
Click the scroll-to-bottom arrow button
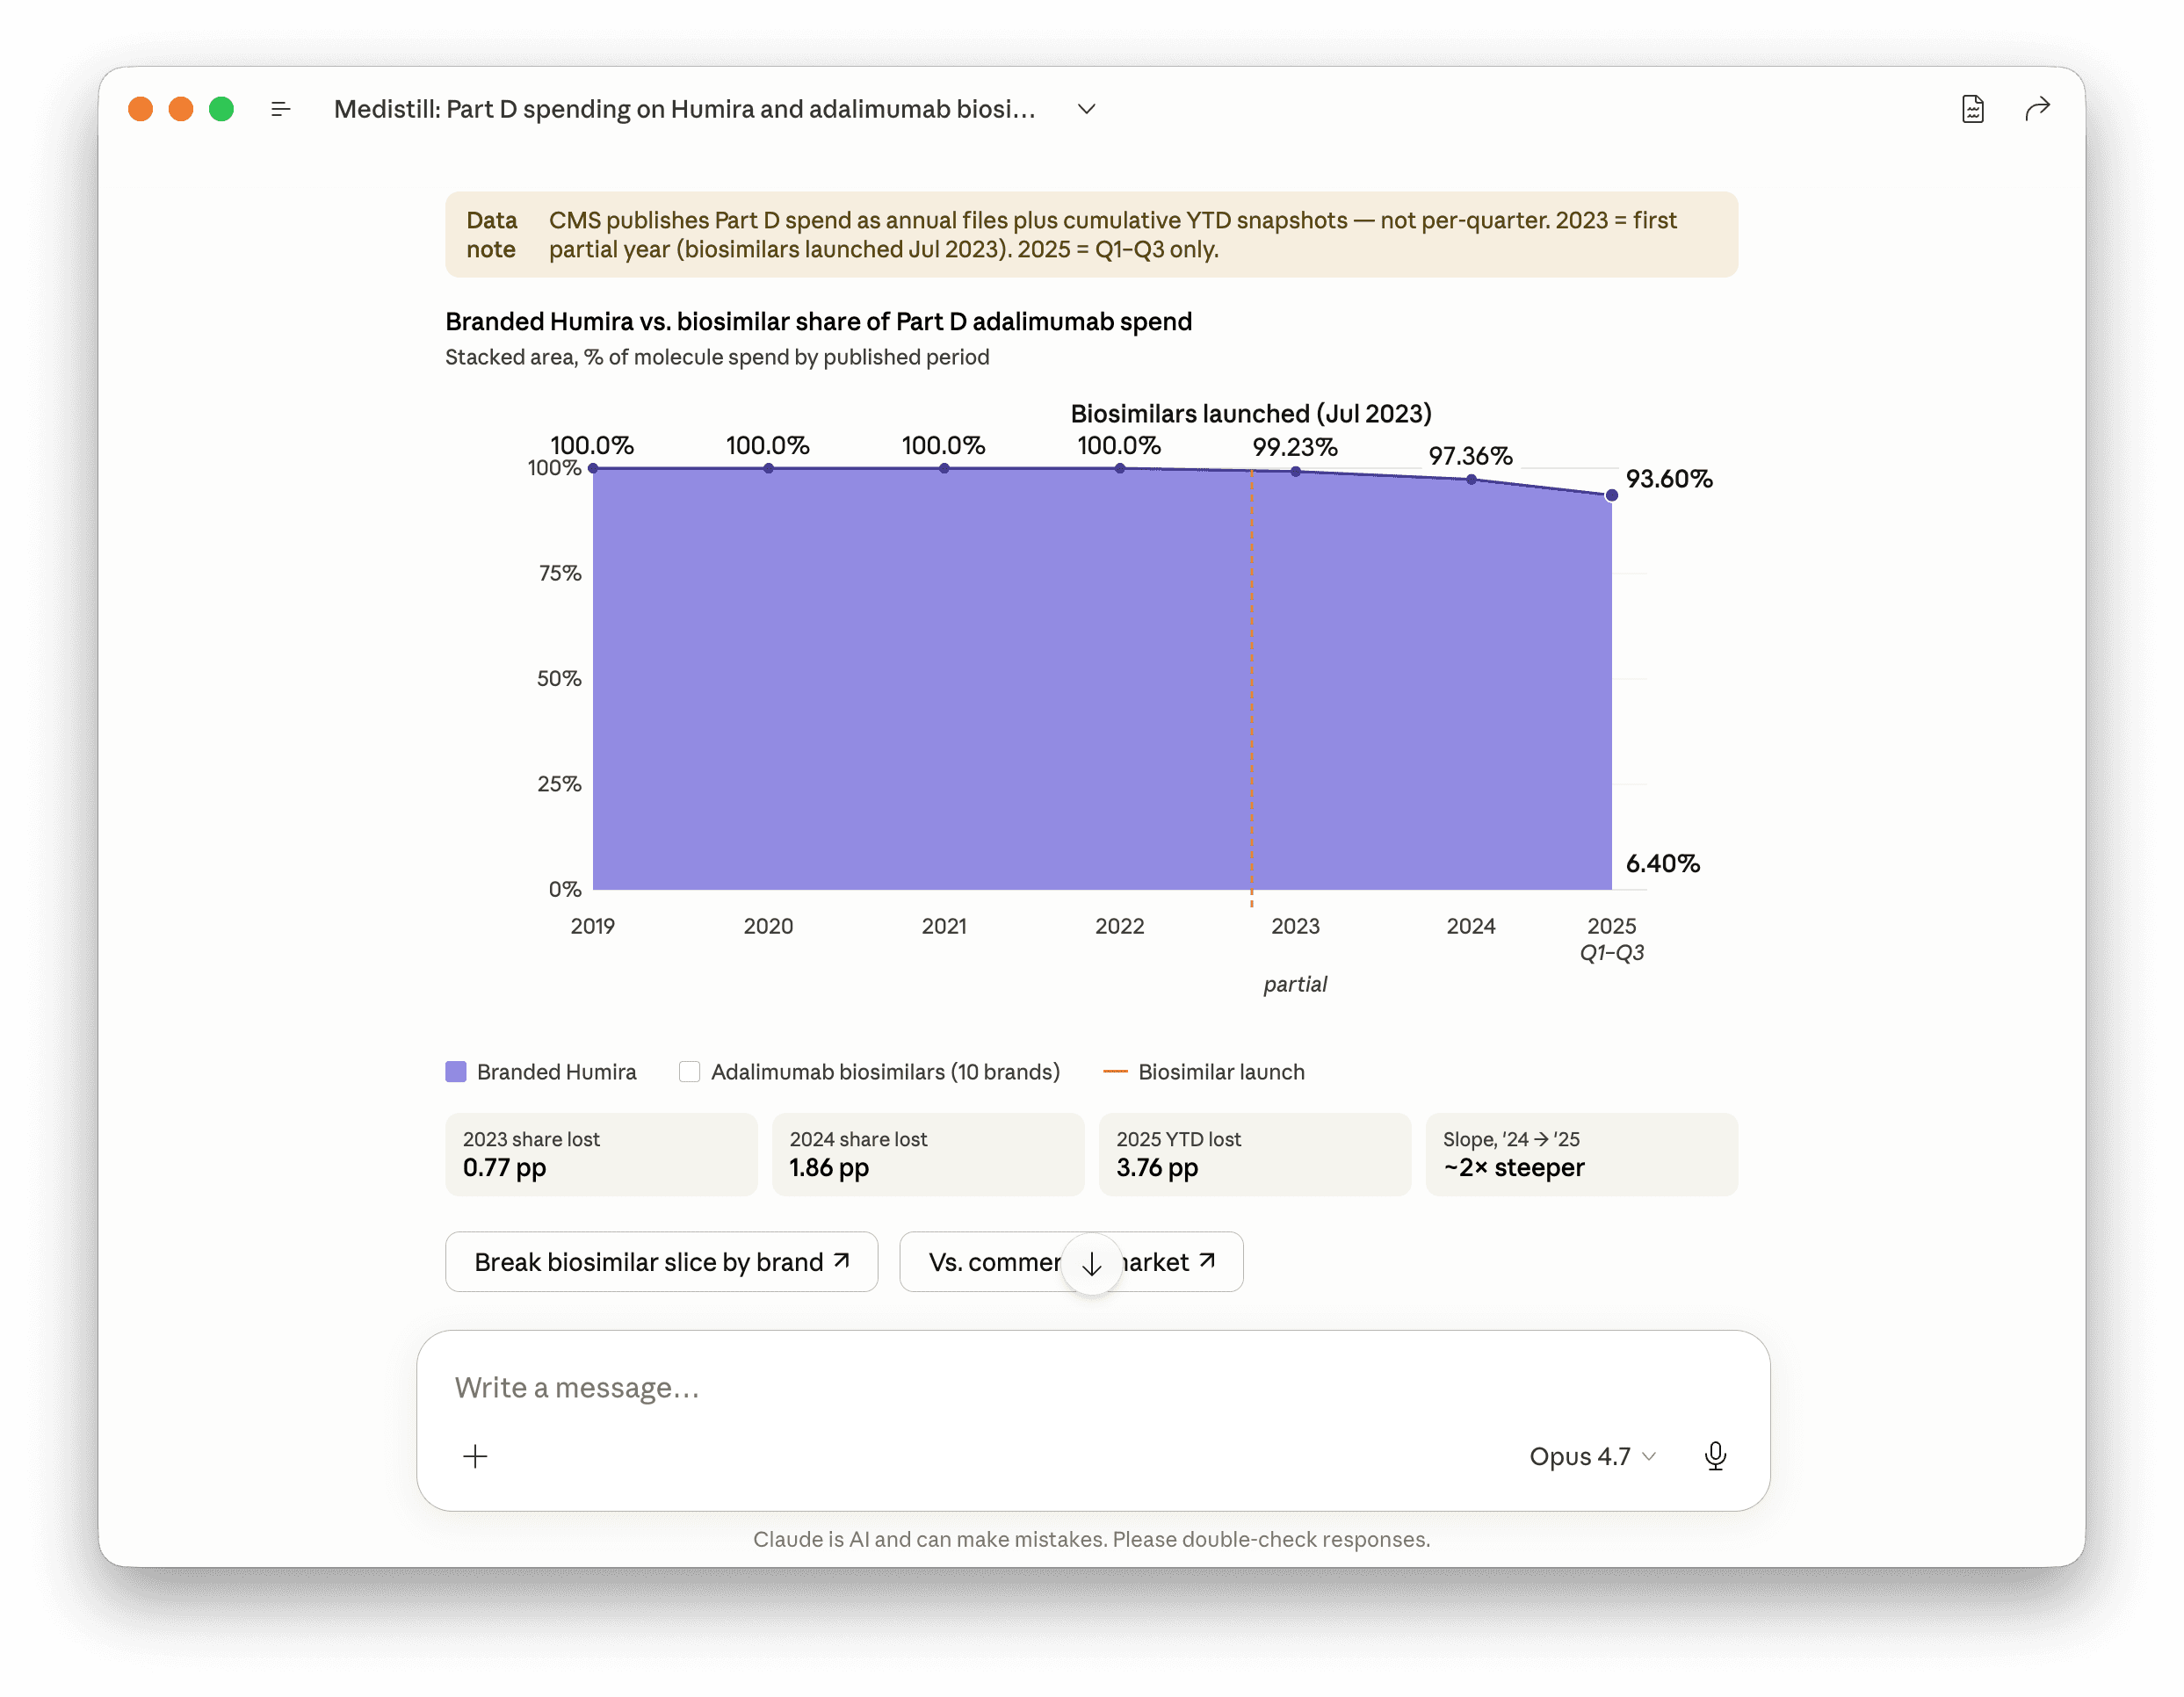1091,1264
